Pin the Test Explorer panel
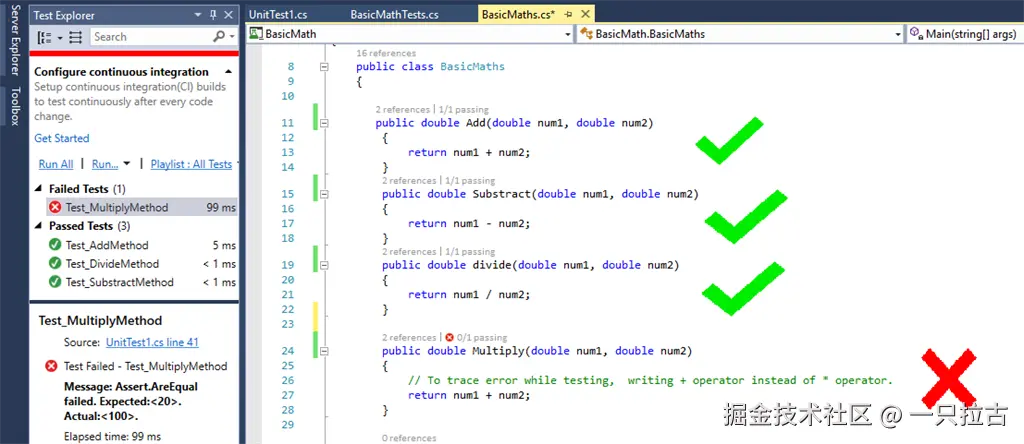The width and height of the screenshot is (1024, 444). click(x=213, y=15)
